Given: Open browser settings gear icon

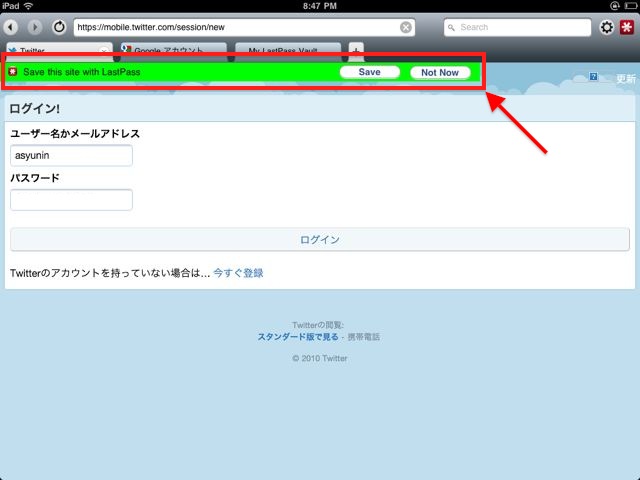Looking at the screenshot, I should (607, 27).
